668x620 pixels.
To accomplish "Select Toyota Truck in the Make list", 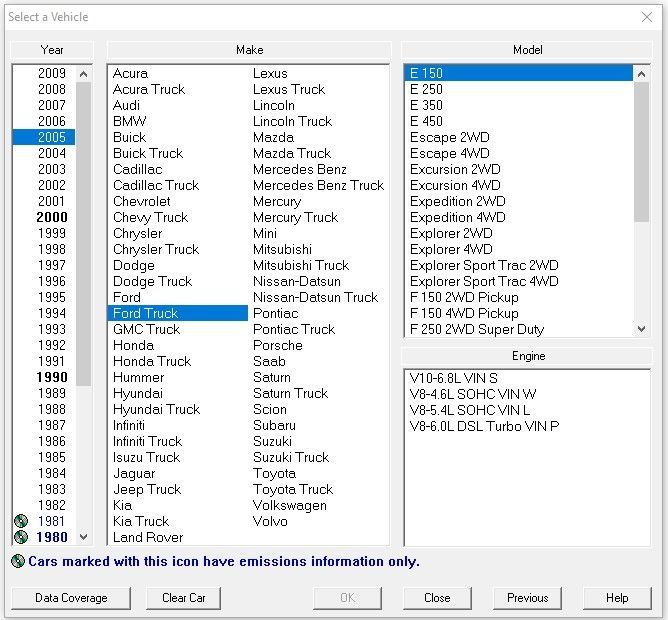I will 293,489.
